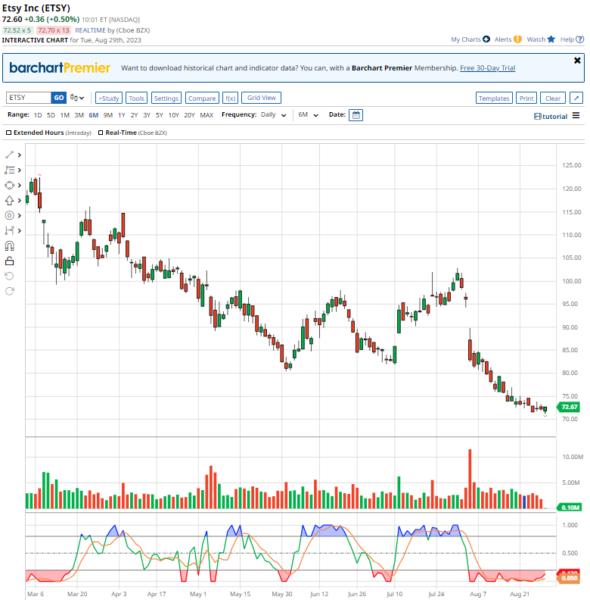Viewport: 590px width, 600px height.
Task: Select the 9M range
Action: coord(108,115)
